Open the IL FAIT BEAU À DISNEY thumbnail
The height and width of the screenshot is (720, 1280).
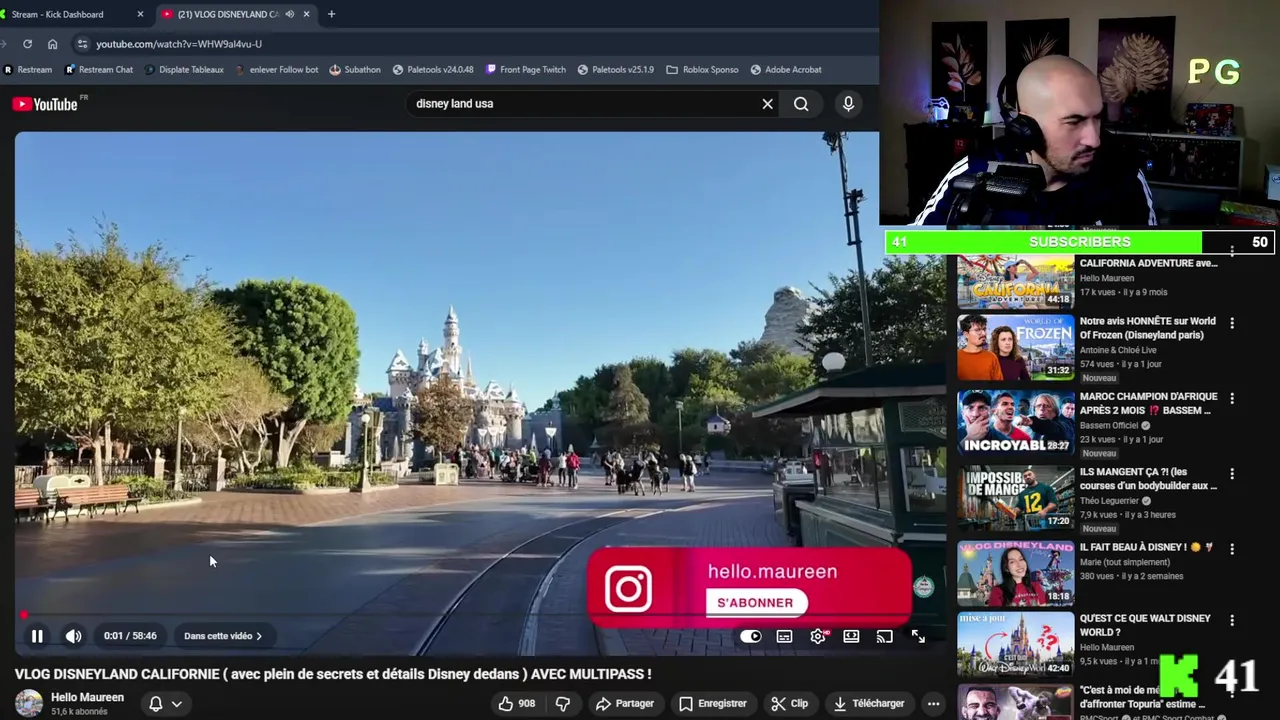[1015, 574]
